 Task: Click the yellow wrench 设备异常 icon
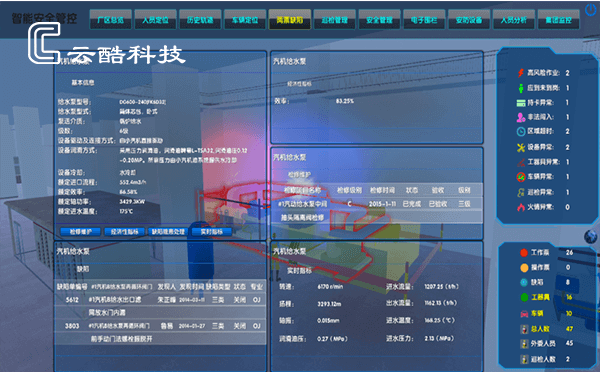point(521,147)
